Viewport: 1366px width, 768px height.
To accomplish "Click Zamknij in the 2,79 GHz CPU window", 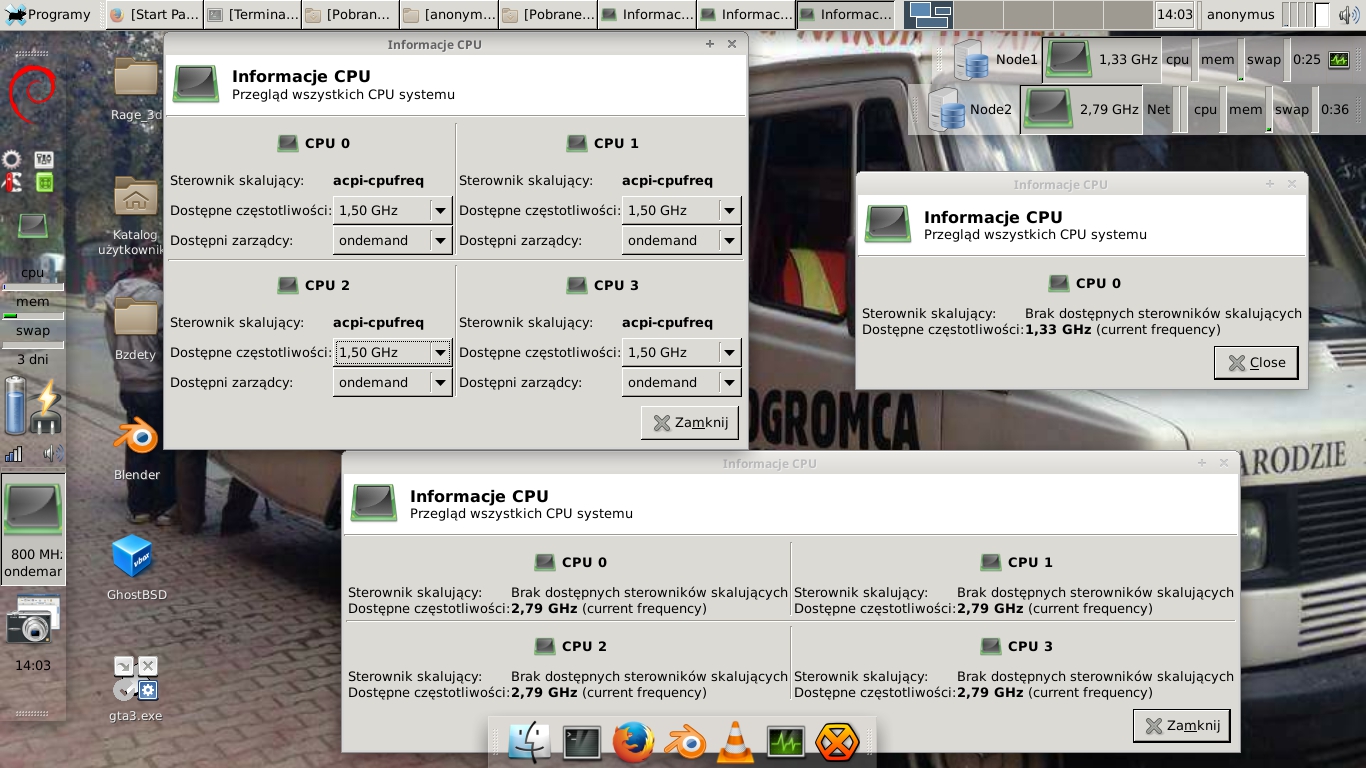I will pos(1181,726).
